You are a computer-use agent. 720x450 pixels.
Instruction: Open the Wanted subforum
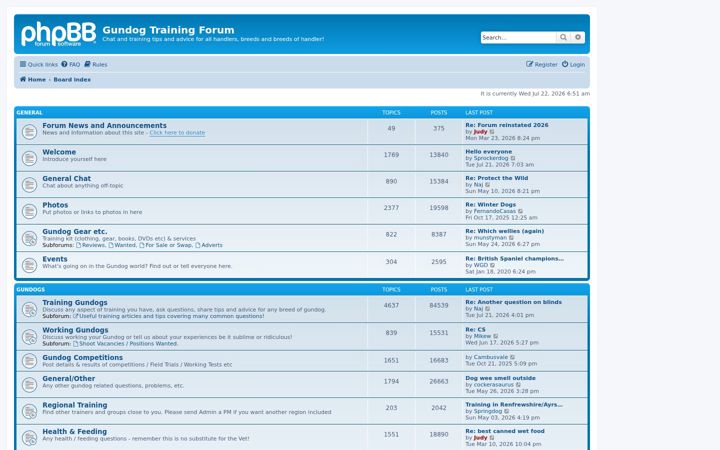point(122,245)
